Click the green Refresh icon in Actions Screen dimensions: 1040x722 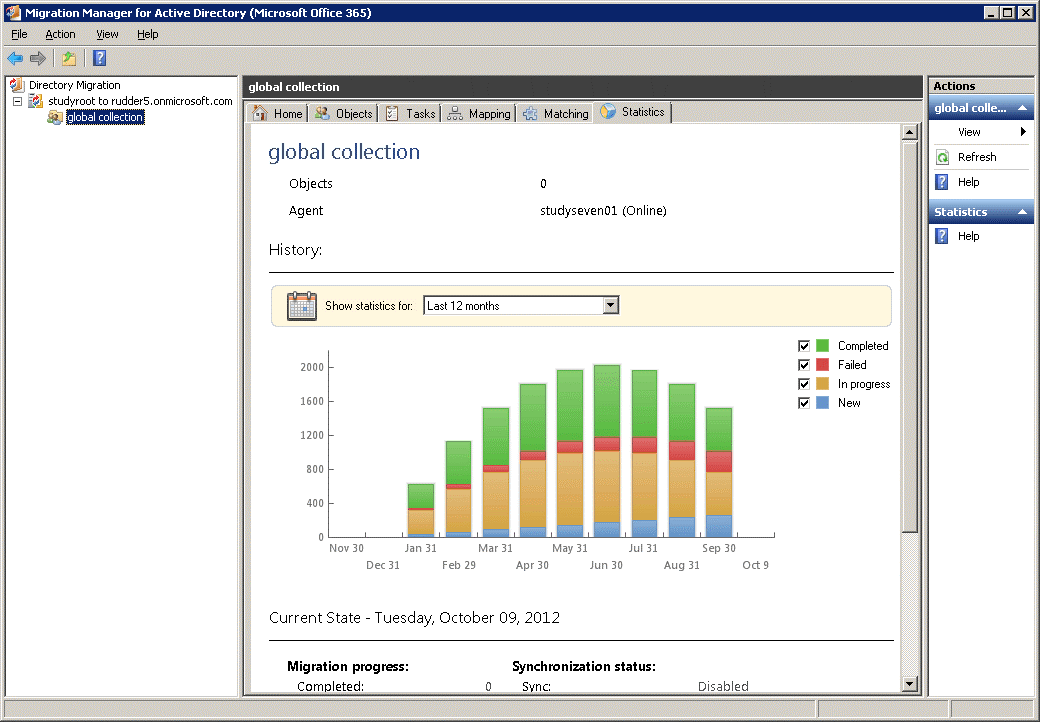[942, 157]
